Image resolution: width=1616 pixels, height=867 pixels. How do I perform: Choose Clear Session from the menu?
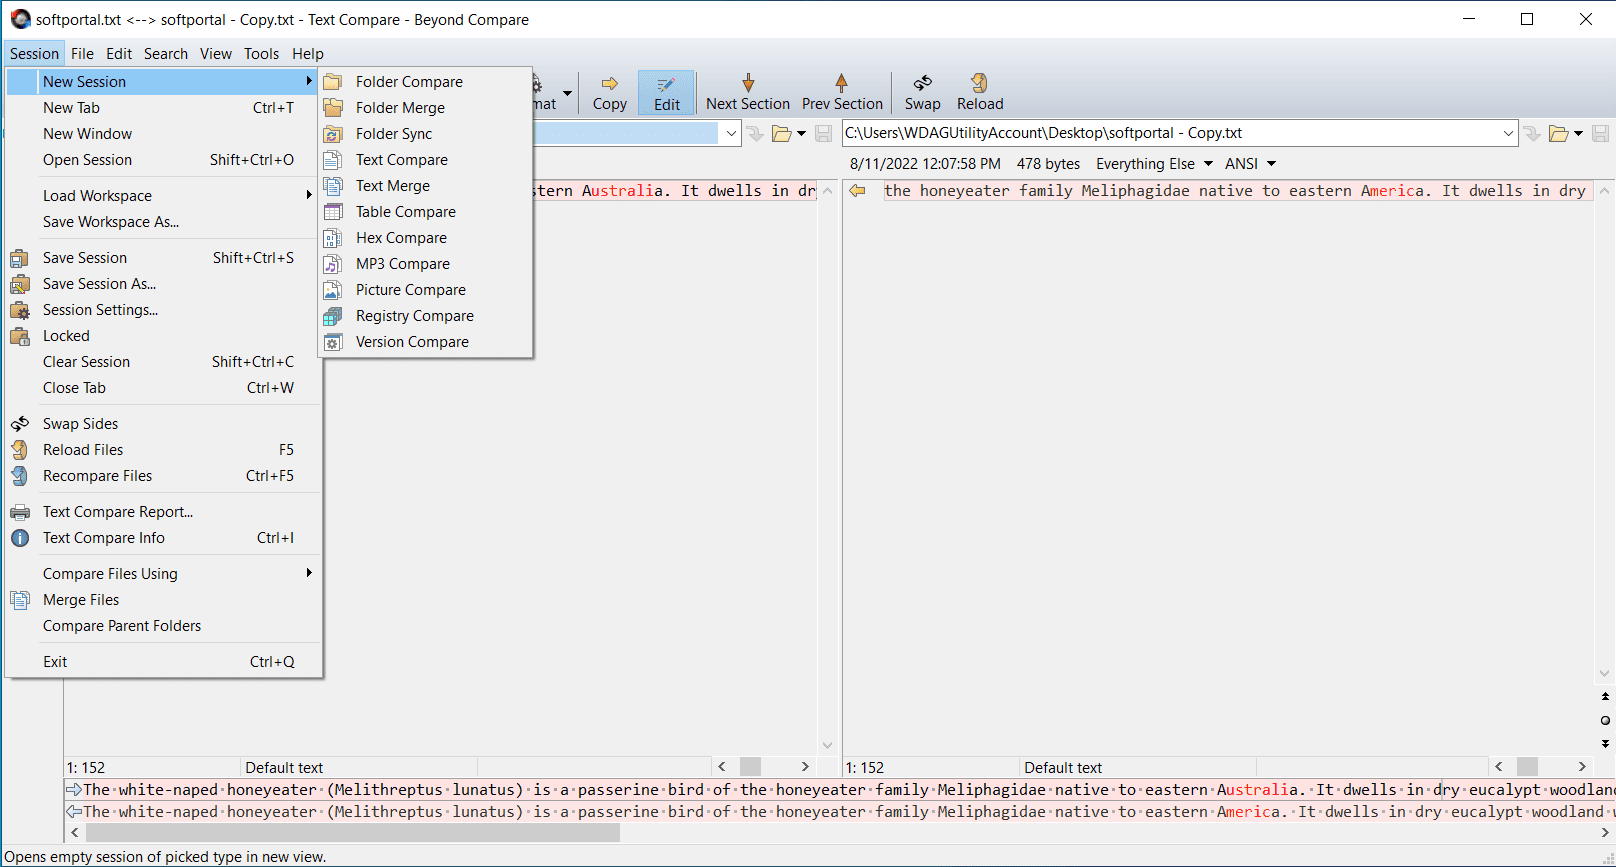coord(164,362)
